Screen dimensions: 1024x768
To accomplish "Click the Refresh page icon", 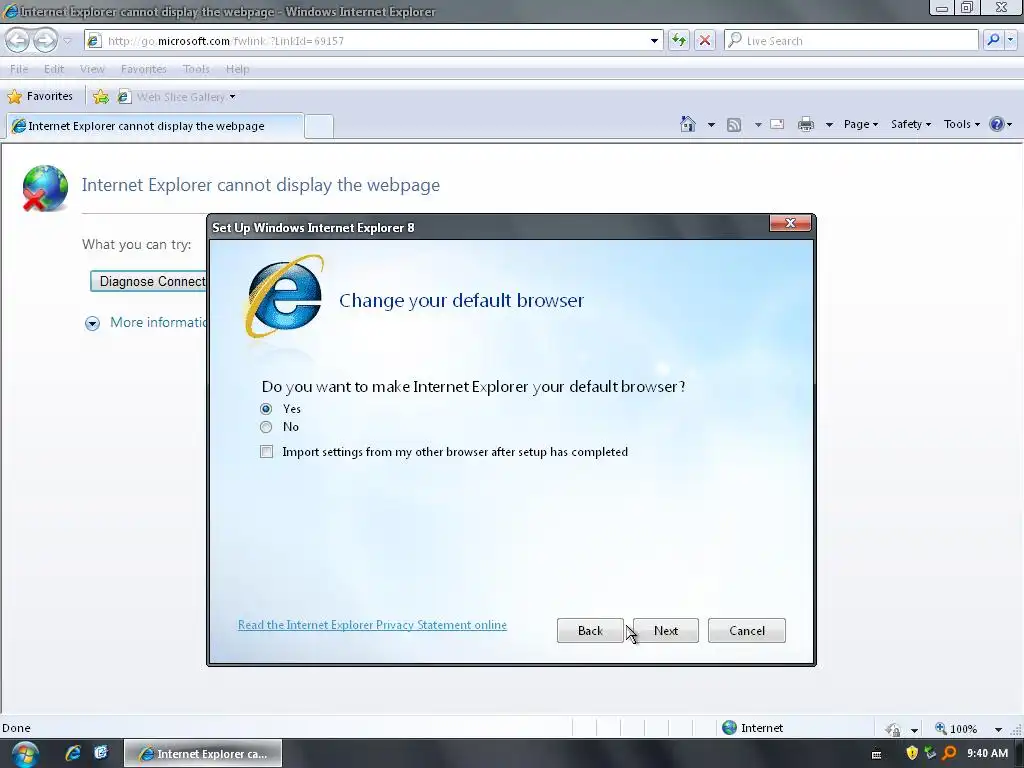I will click(679, 40).
